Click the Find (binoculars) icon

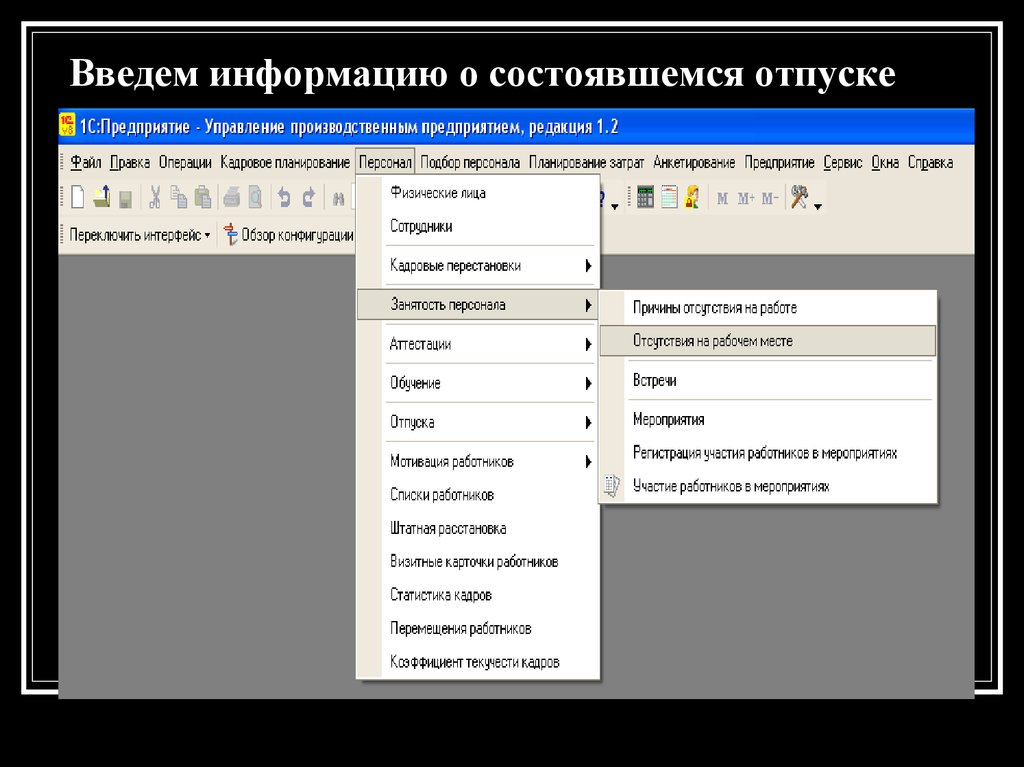click(340, 197)
